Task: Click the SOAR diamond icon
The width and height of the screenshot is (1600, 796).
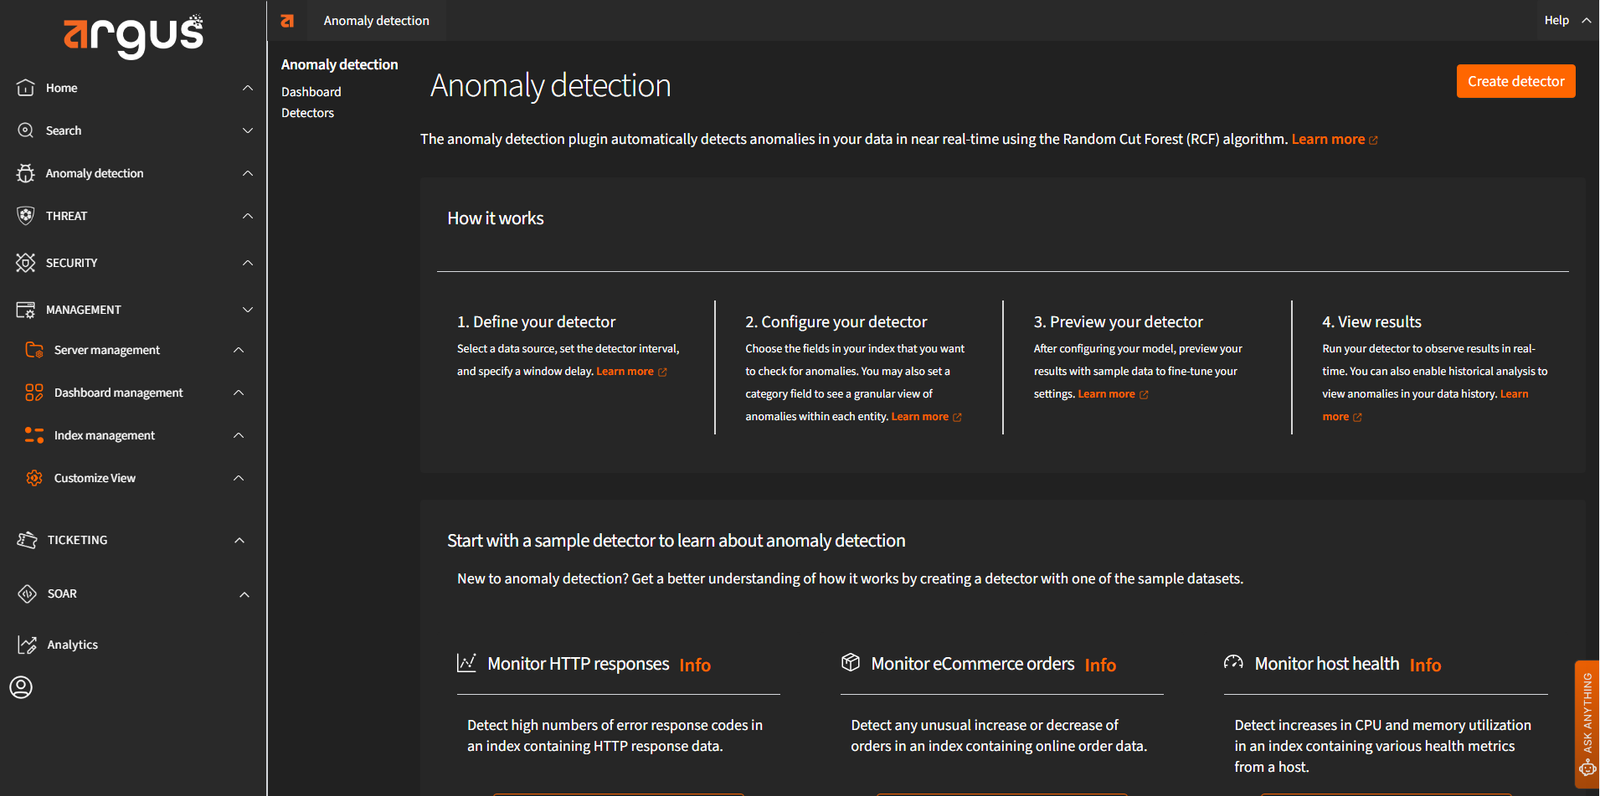Action: click(27, 594)
